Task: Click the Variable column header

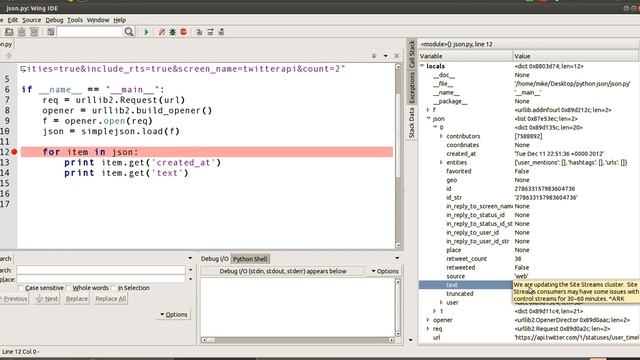Action: (466, 56)
